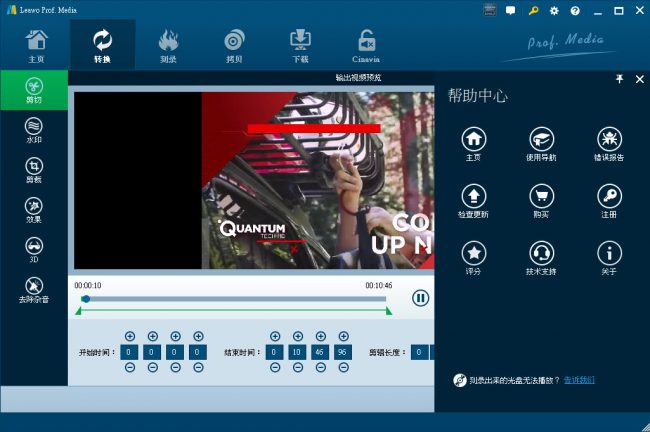Viewport: 650px width, 432px height.
Task: Decrease the 结束时间 minutes value of 10
Action: (297, 367)
